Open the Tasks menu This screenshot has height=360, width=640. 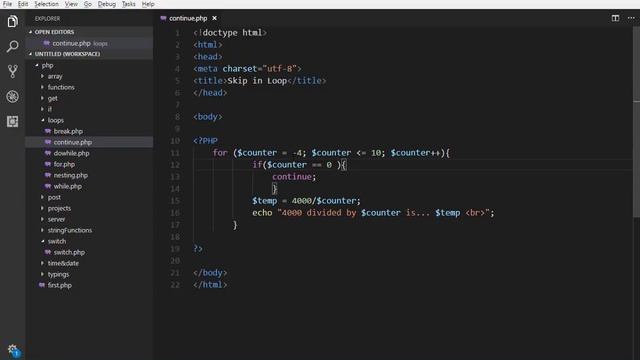[129, 4]
